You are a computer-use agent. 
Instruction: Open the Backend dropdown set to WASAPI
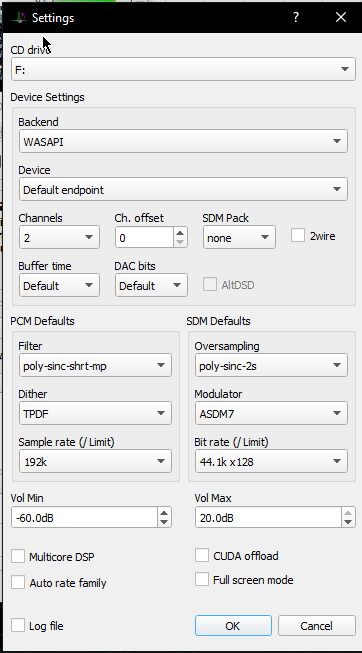coord(183,141)
